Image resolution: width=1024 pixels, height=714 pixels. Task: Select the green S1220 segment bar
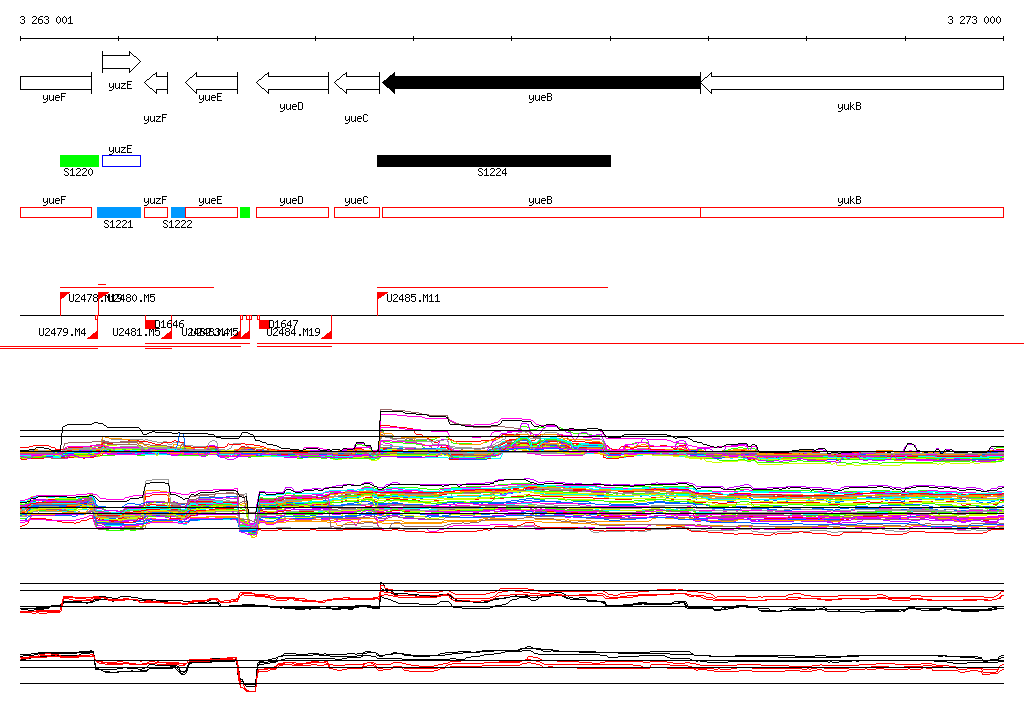[x=79, y=161]
